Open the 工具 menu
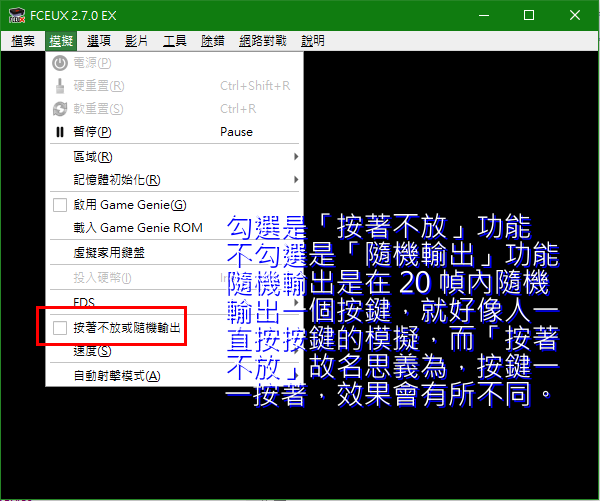 tap(174, 41)
